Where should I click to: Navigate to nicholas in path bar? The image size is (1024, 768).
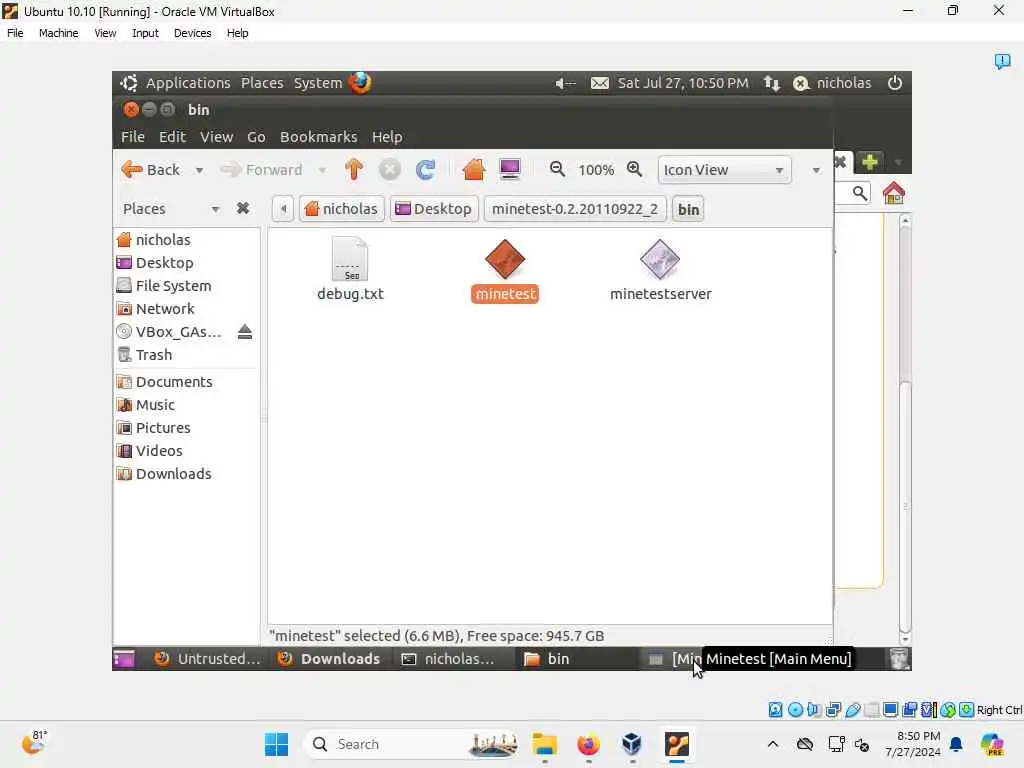click(341, 209)
